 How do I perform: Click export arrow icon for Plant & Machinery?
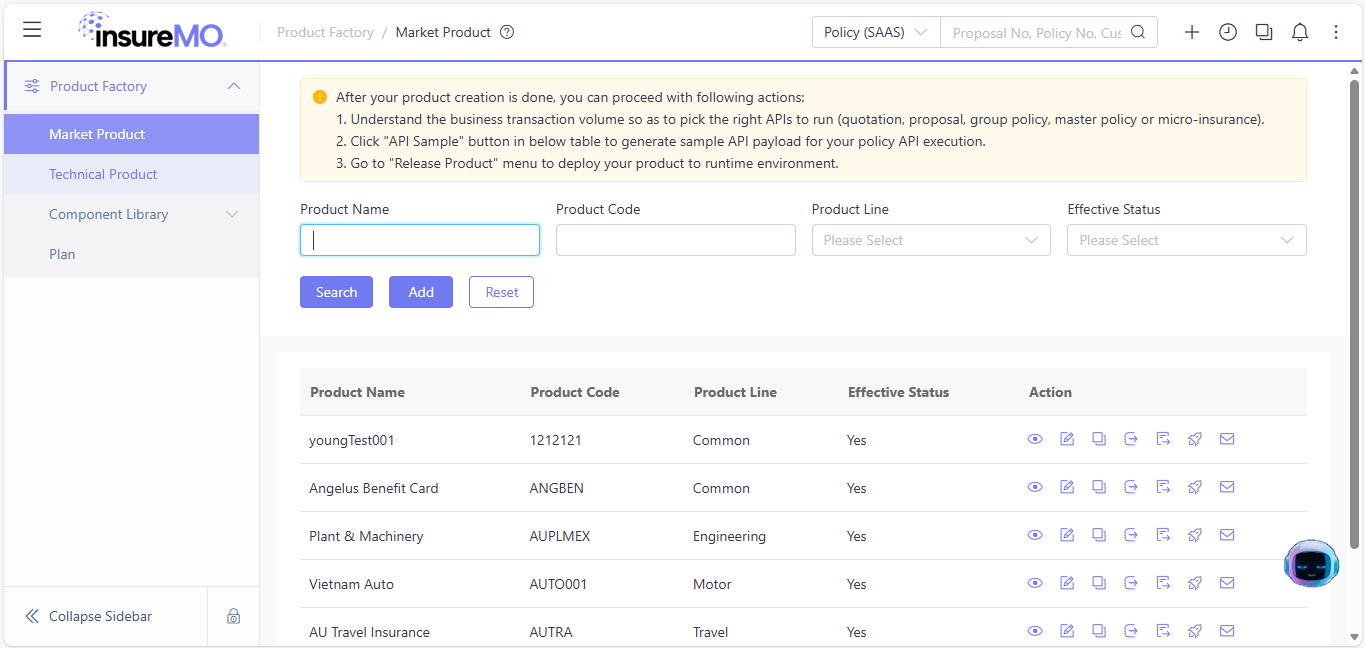click(1131, 535)
